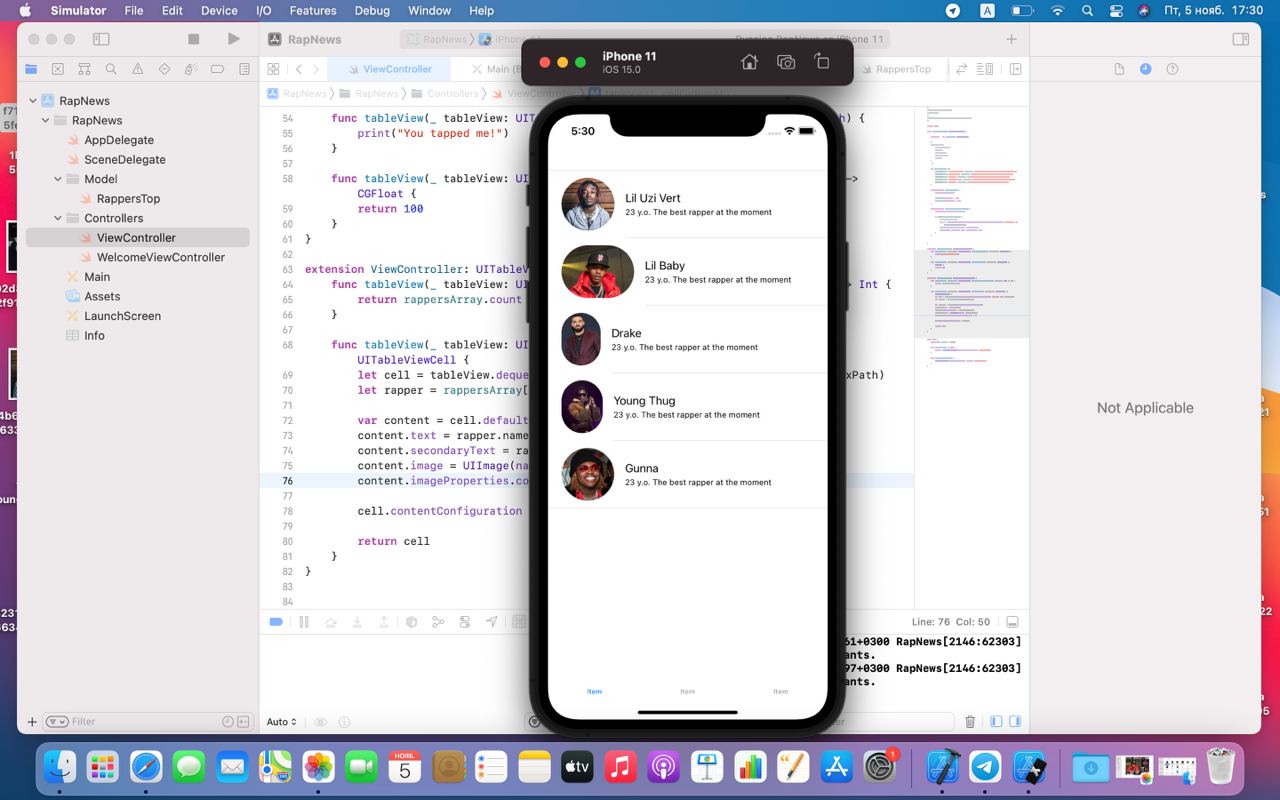Switch to the Main editor tab

tap(496, 69)
